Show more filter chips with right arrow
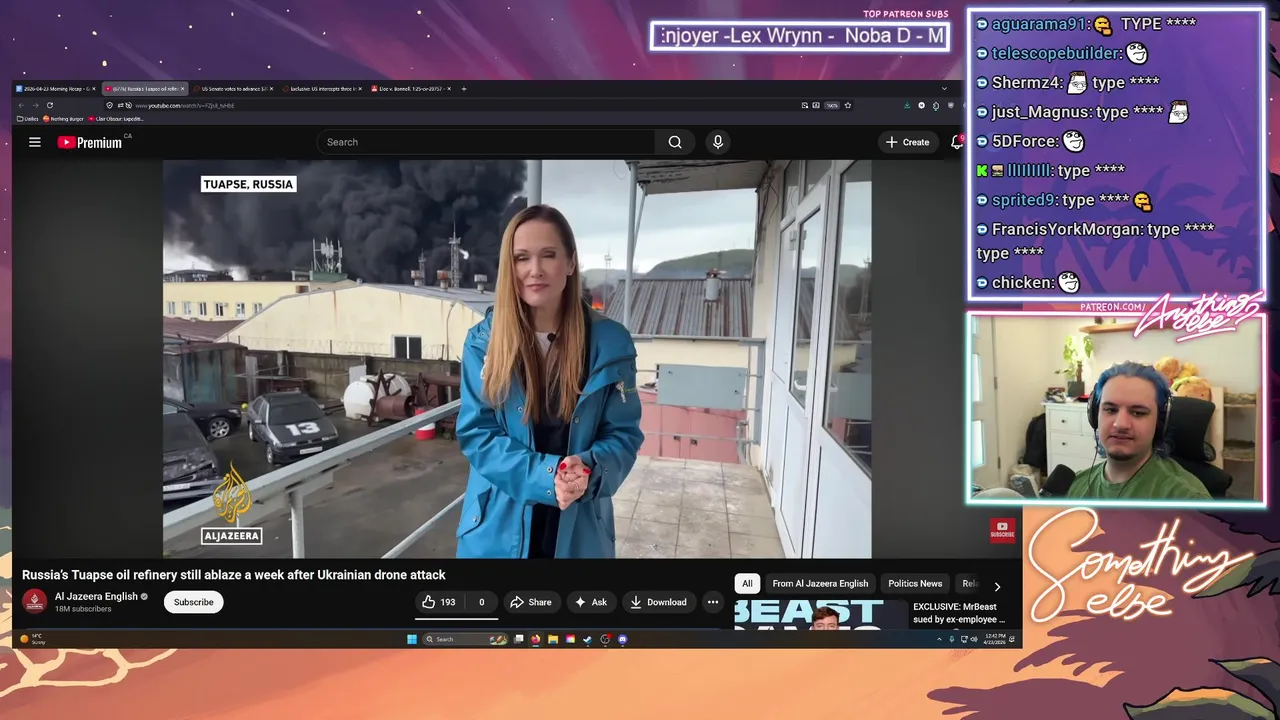This screenshot has width=1280, height=720. (997, 587)
